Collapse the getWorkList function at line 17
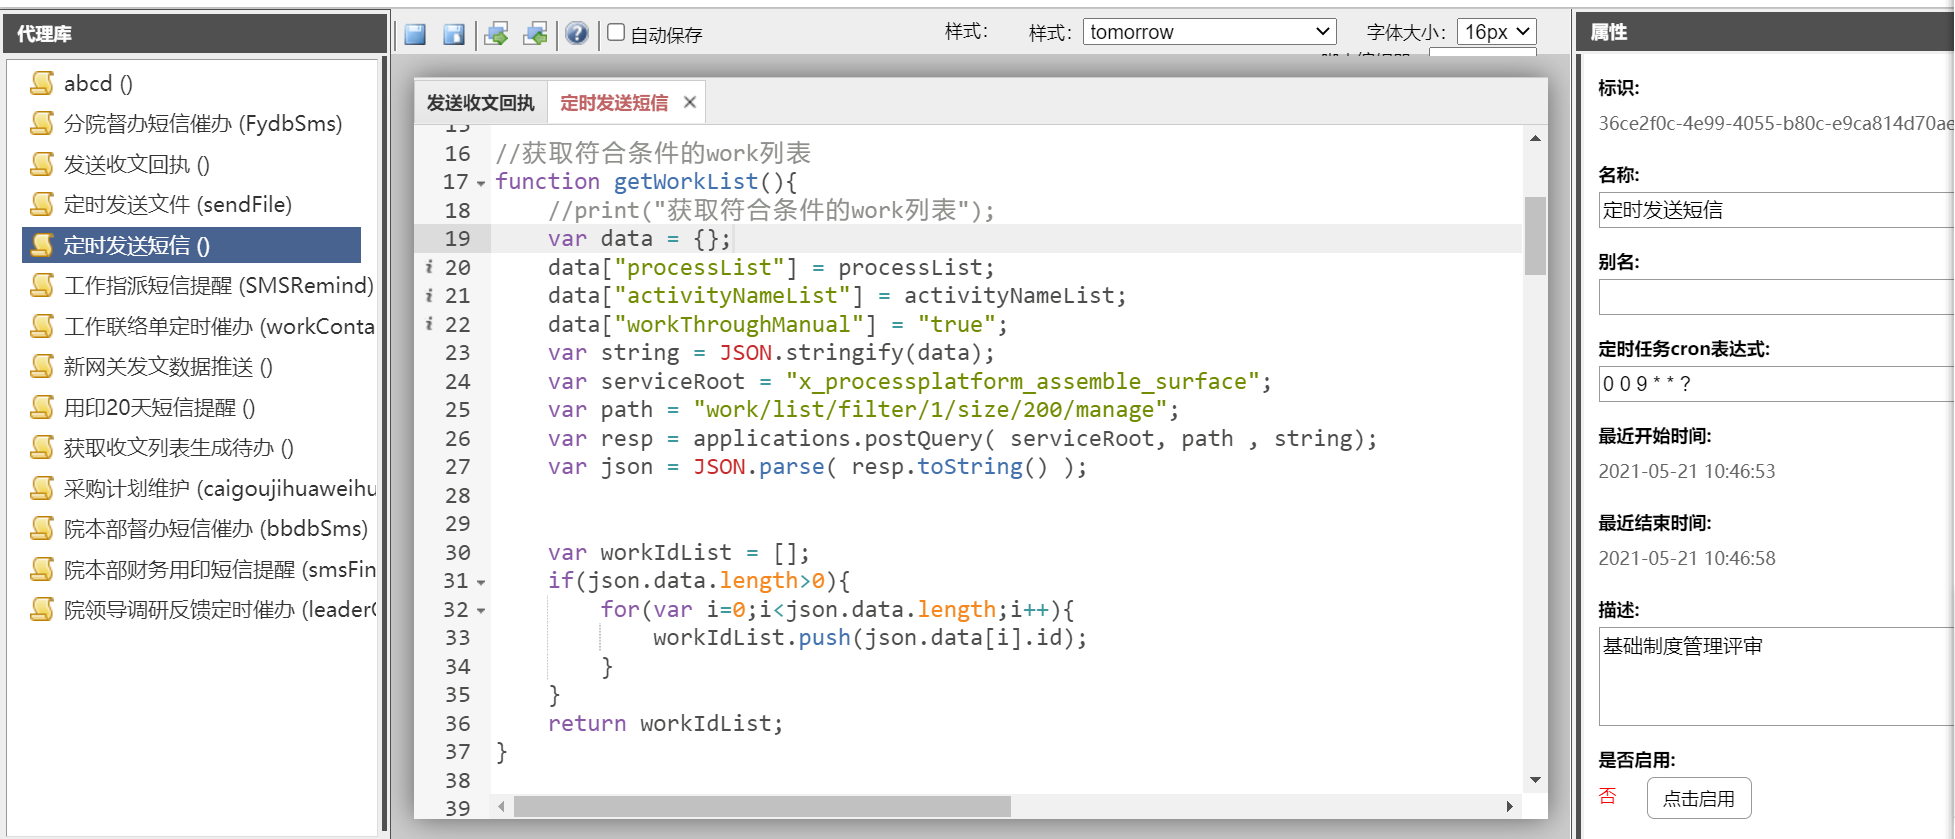This screenshot has width=1955, height=839. 481,183
